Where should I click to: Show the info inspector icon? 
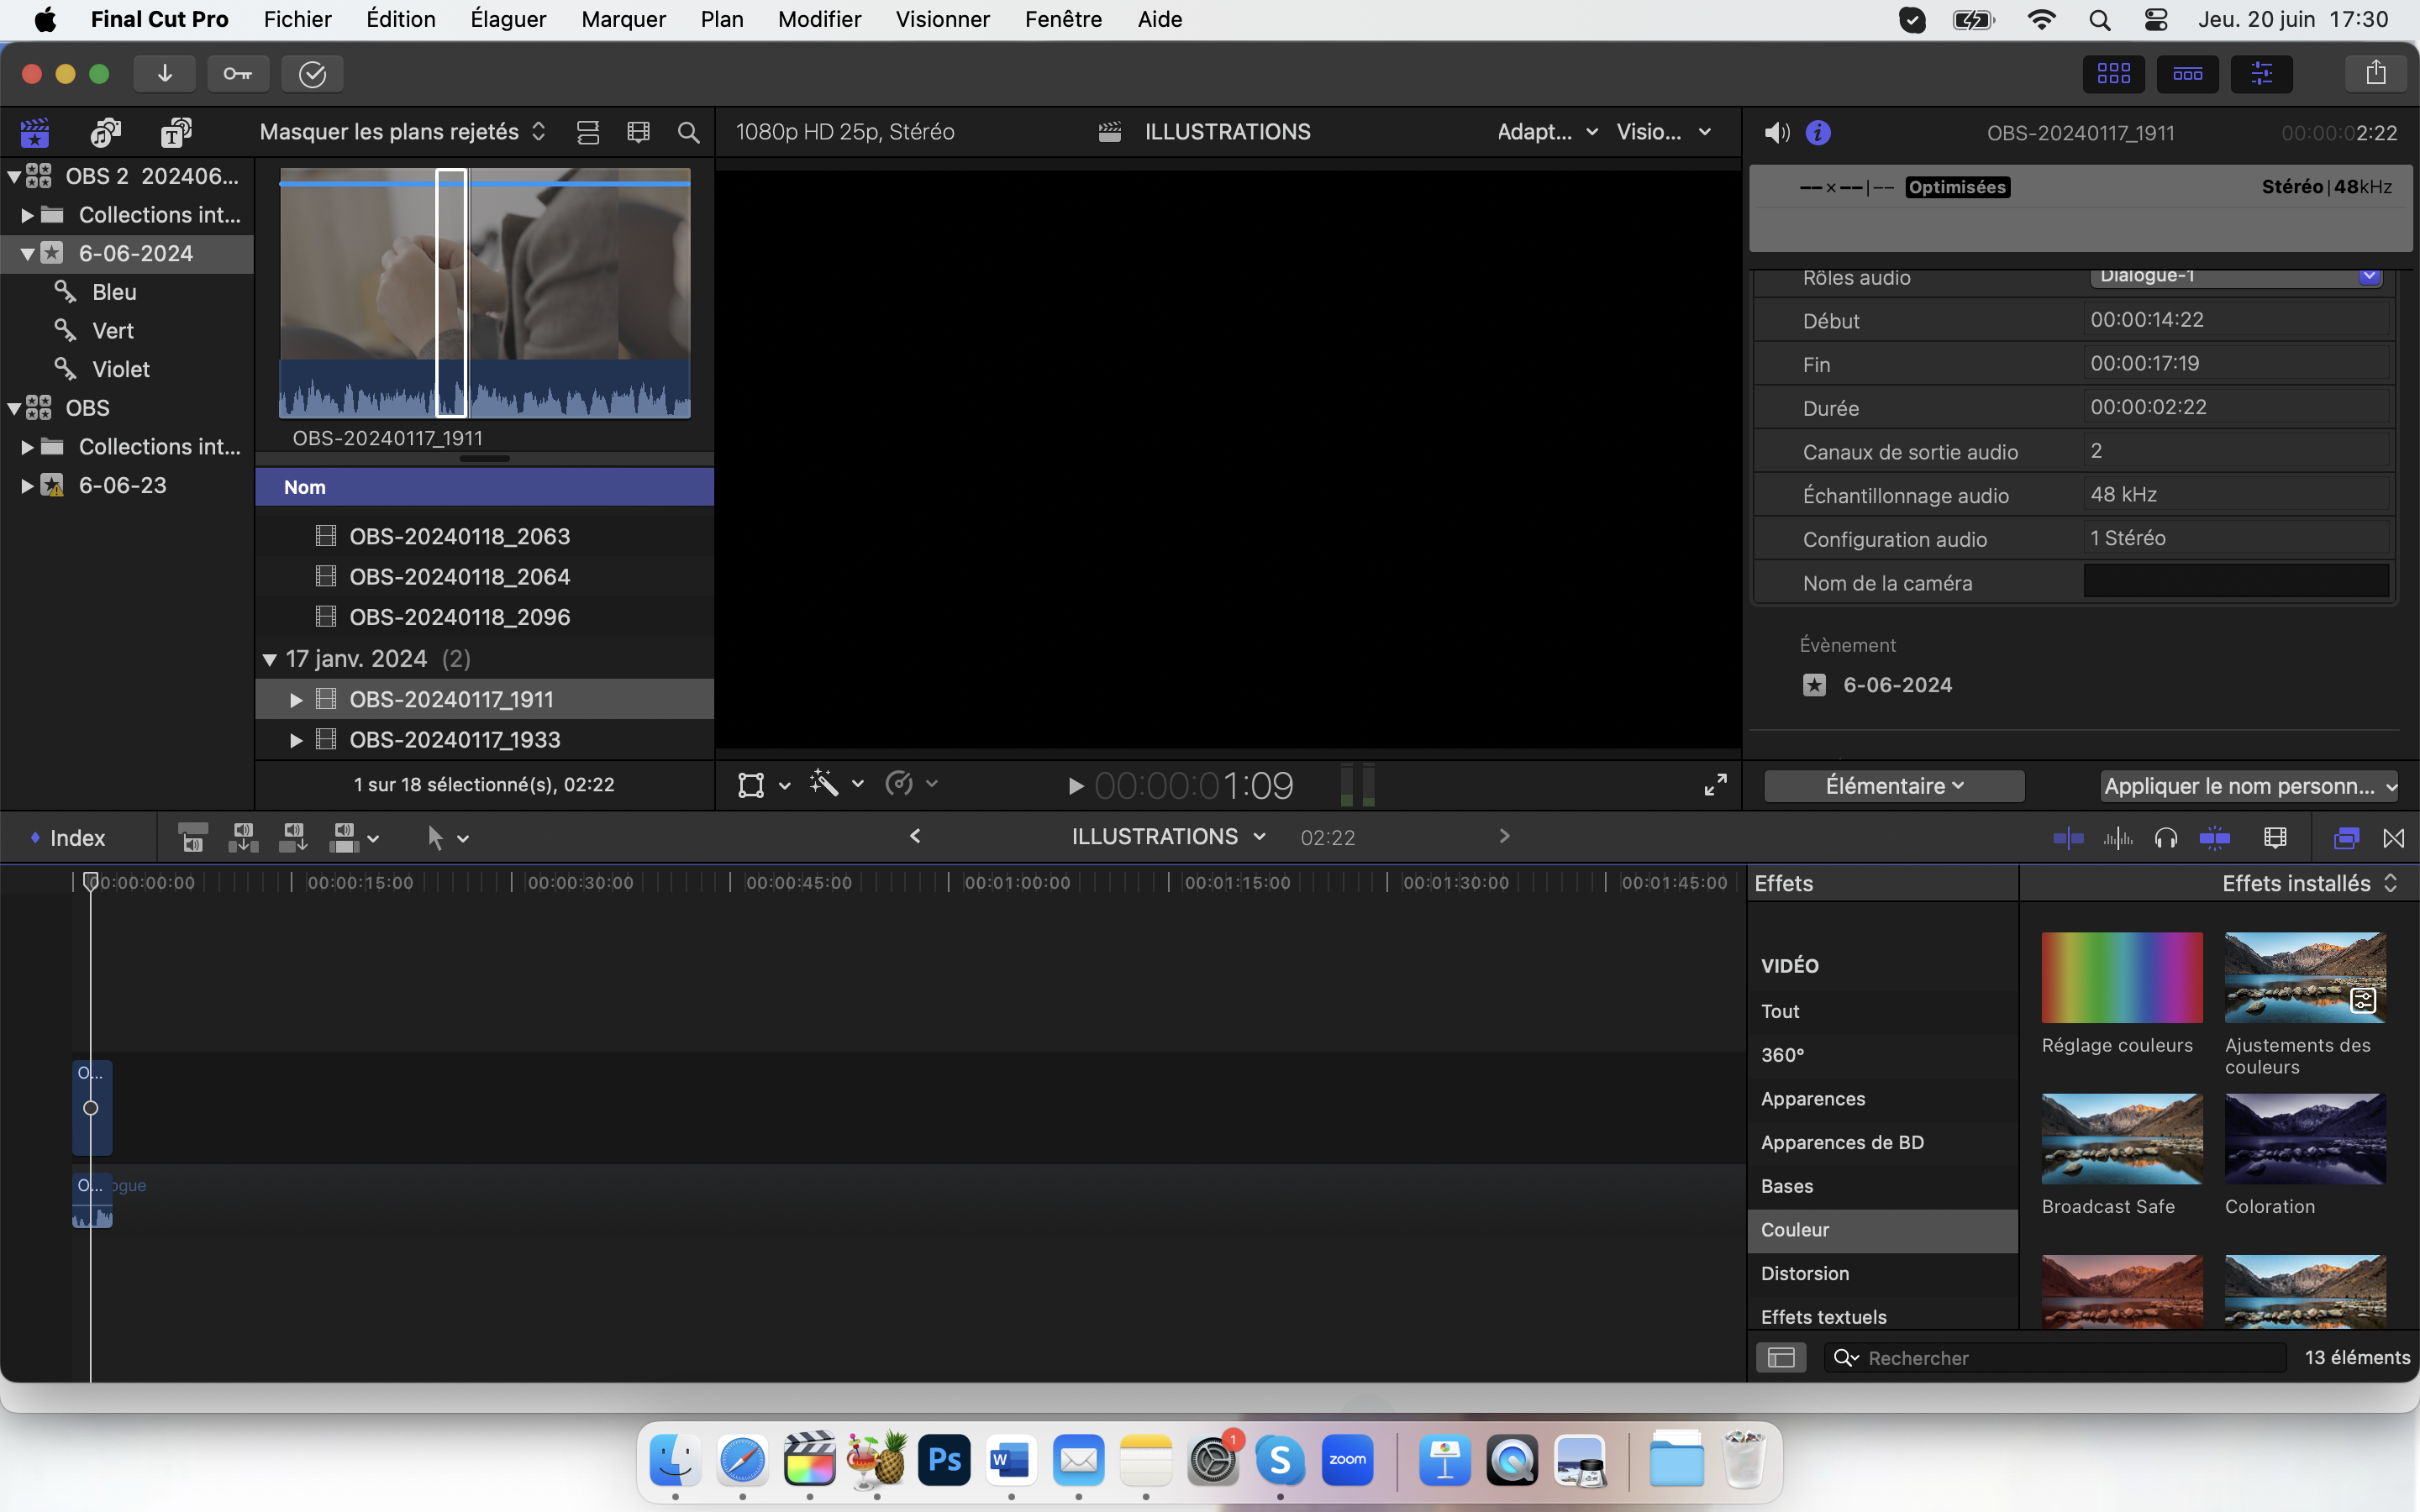[x=1818, y=133]
